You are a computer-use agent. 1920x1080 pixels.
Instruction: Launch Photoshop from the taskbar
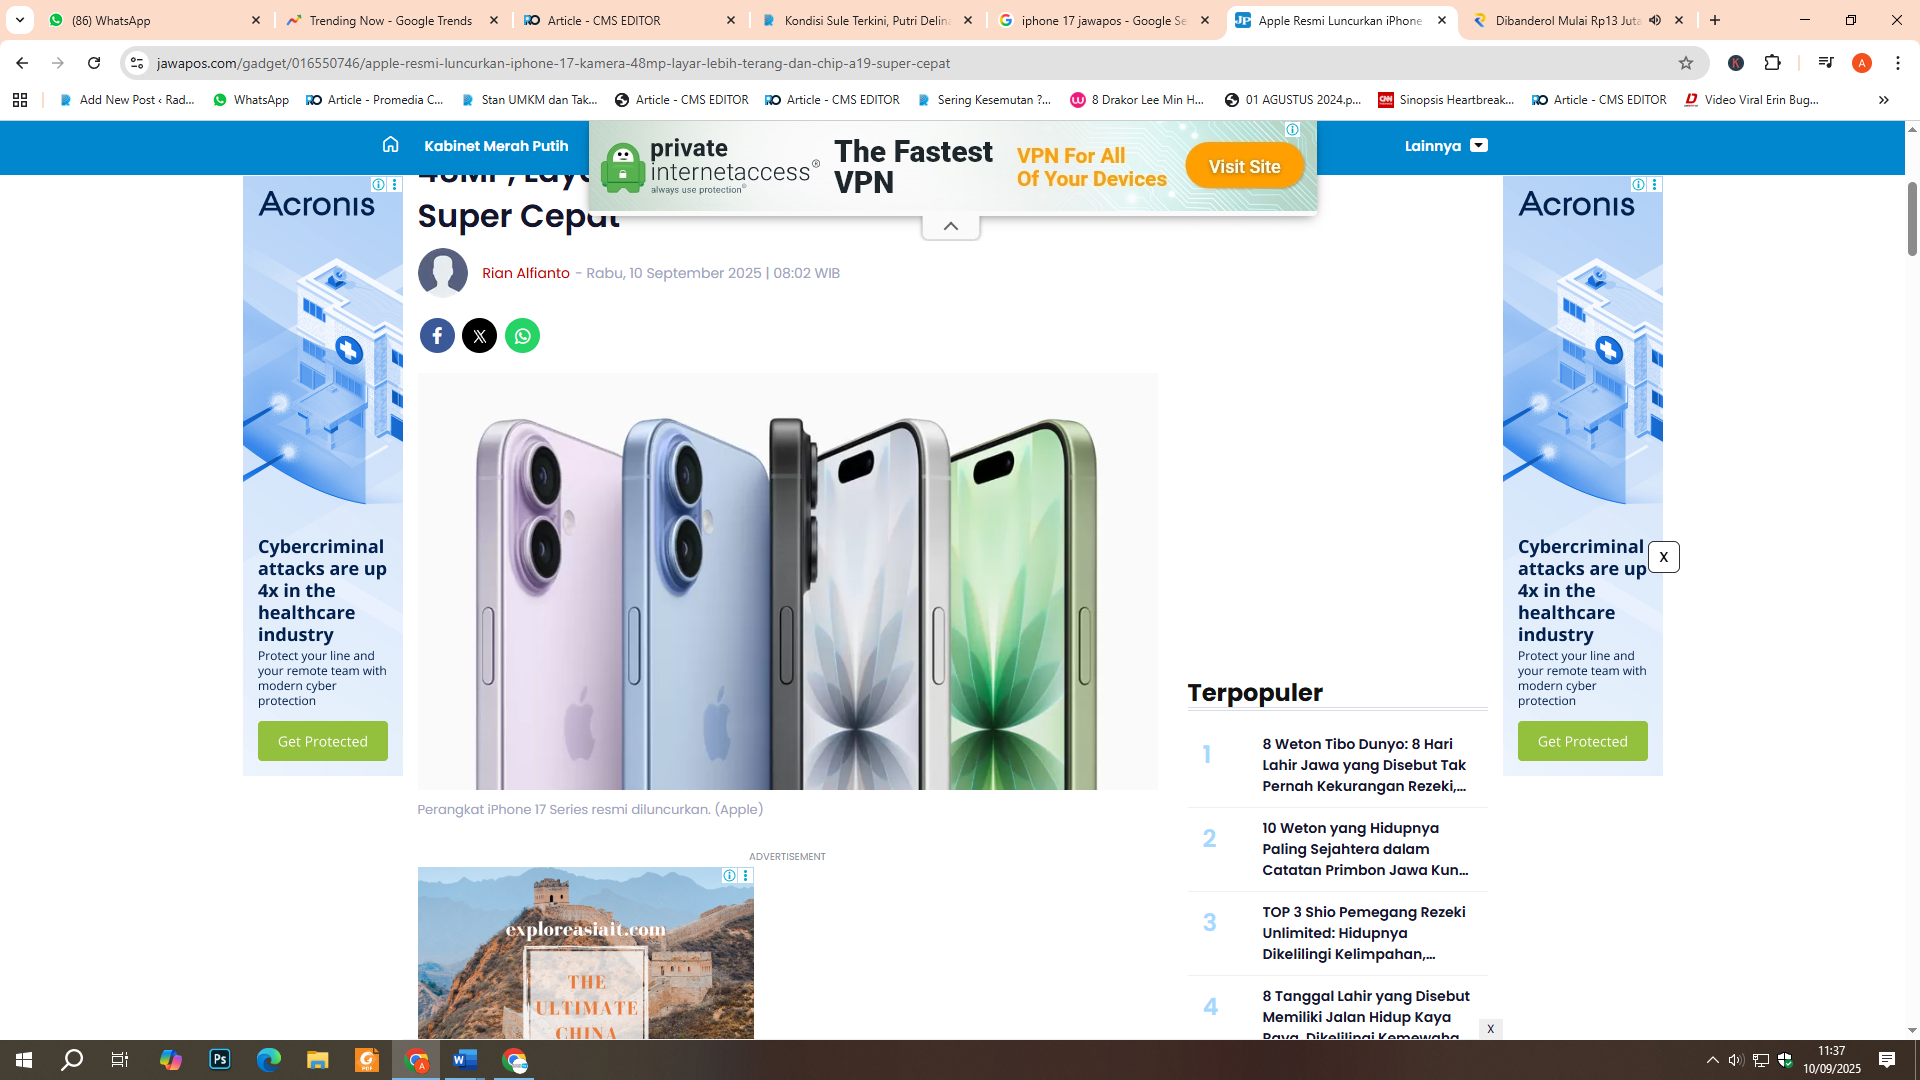click(x=219, y=1059)
